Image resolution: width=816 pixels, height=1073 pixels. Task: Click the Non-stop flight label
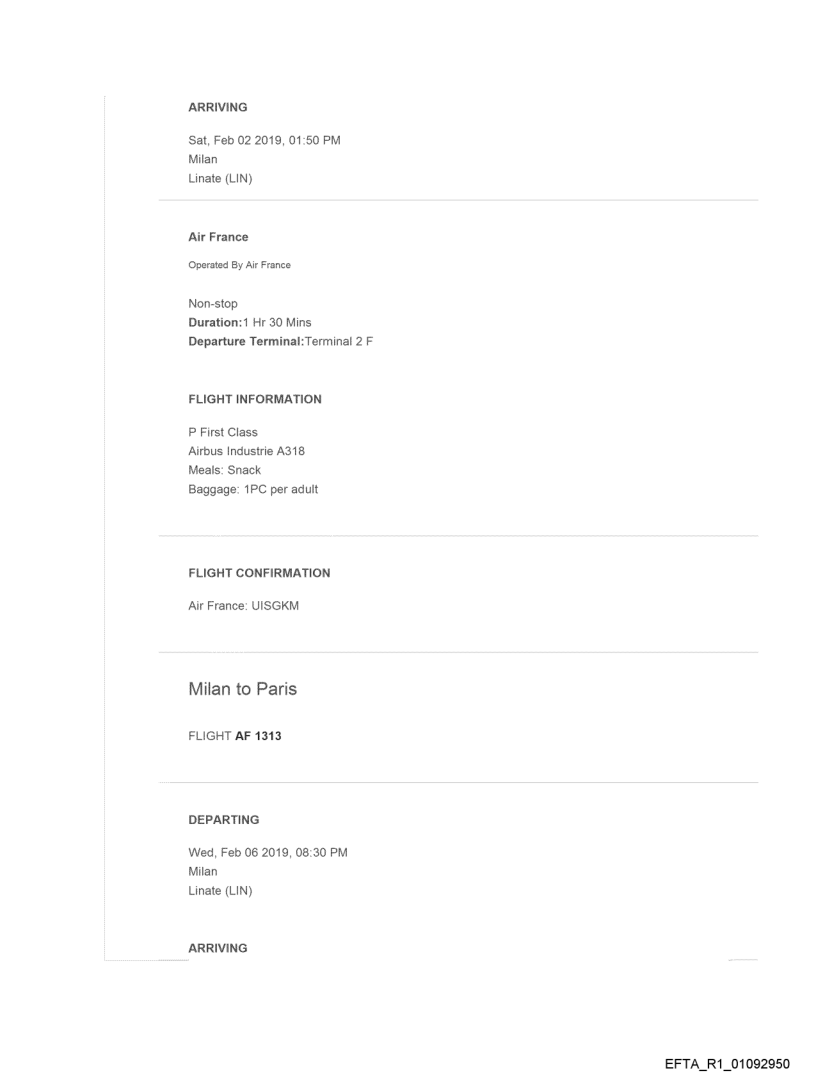click(213, 304)
